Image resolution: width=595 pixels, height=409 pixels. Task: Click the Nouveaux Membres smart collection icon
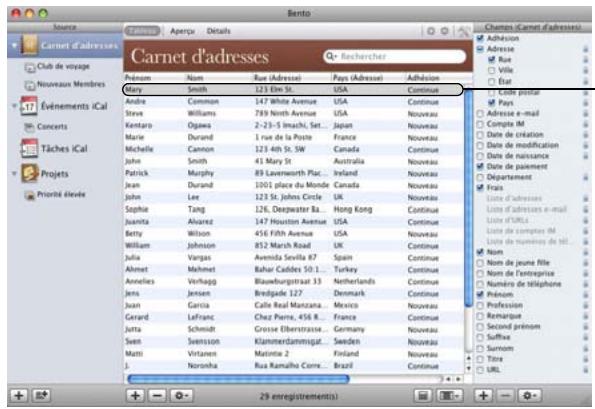click(30, 85)
